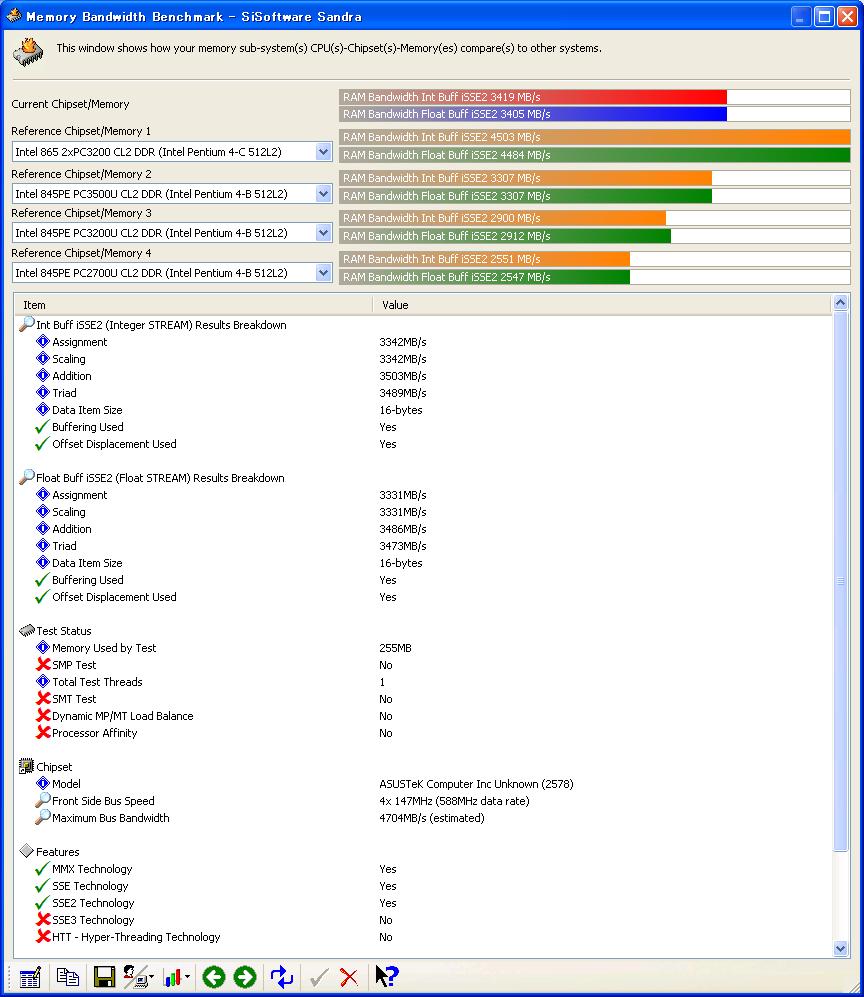Image resolution: width=864 pixels, height=997 pixels.
Task: Click the green back arrow icon
Action: [214, 977]
